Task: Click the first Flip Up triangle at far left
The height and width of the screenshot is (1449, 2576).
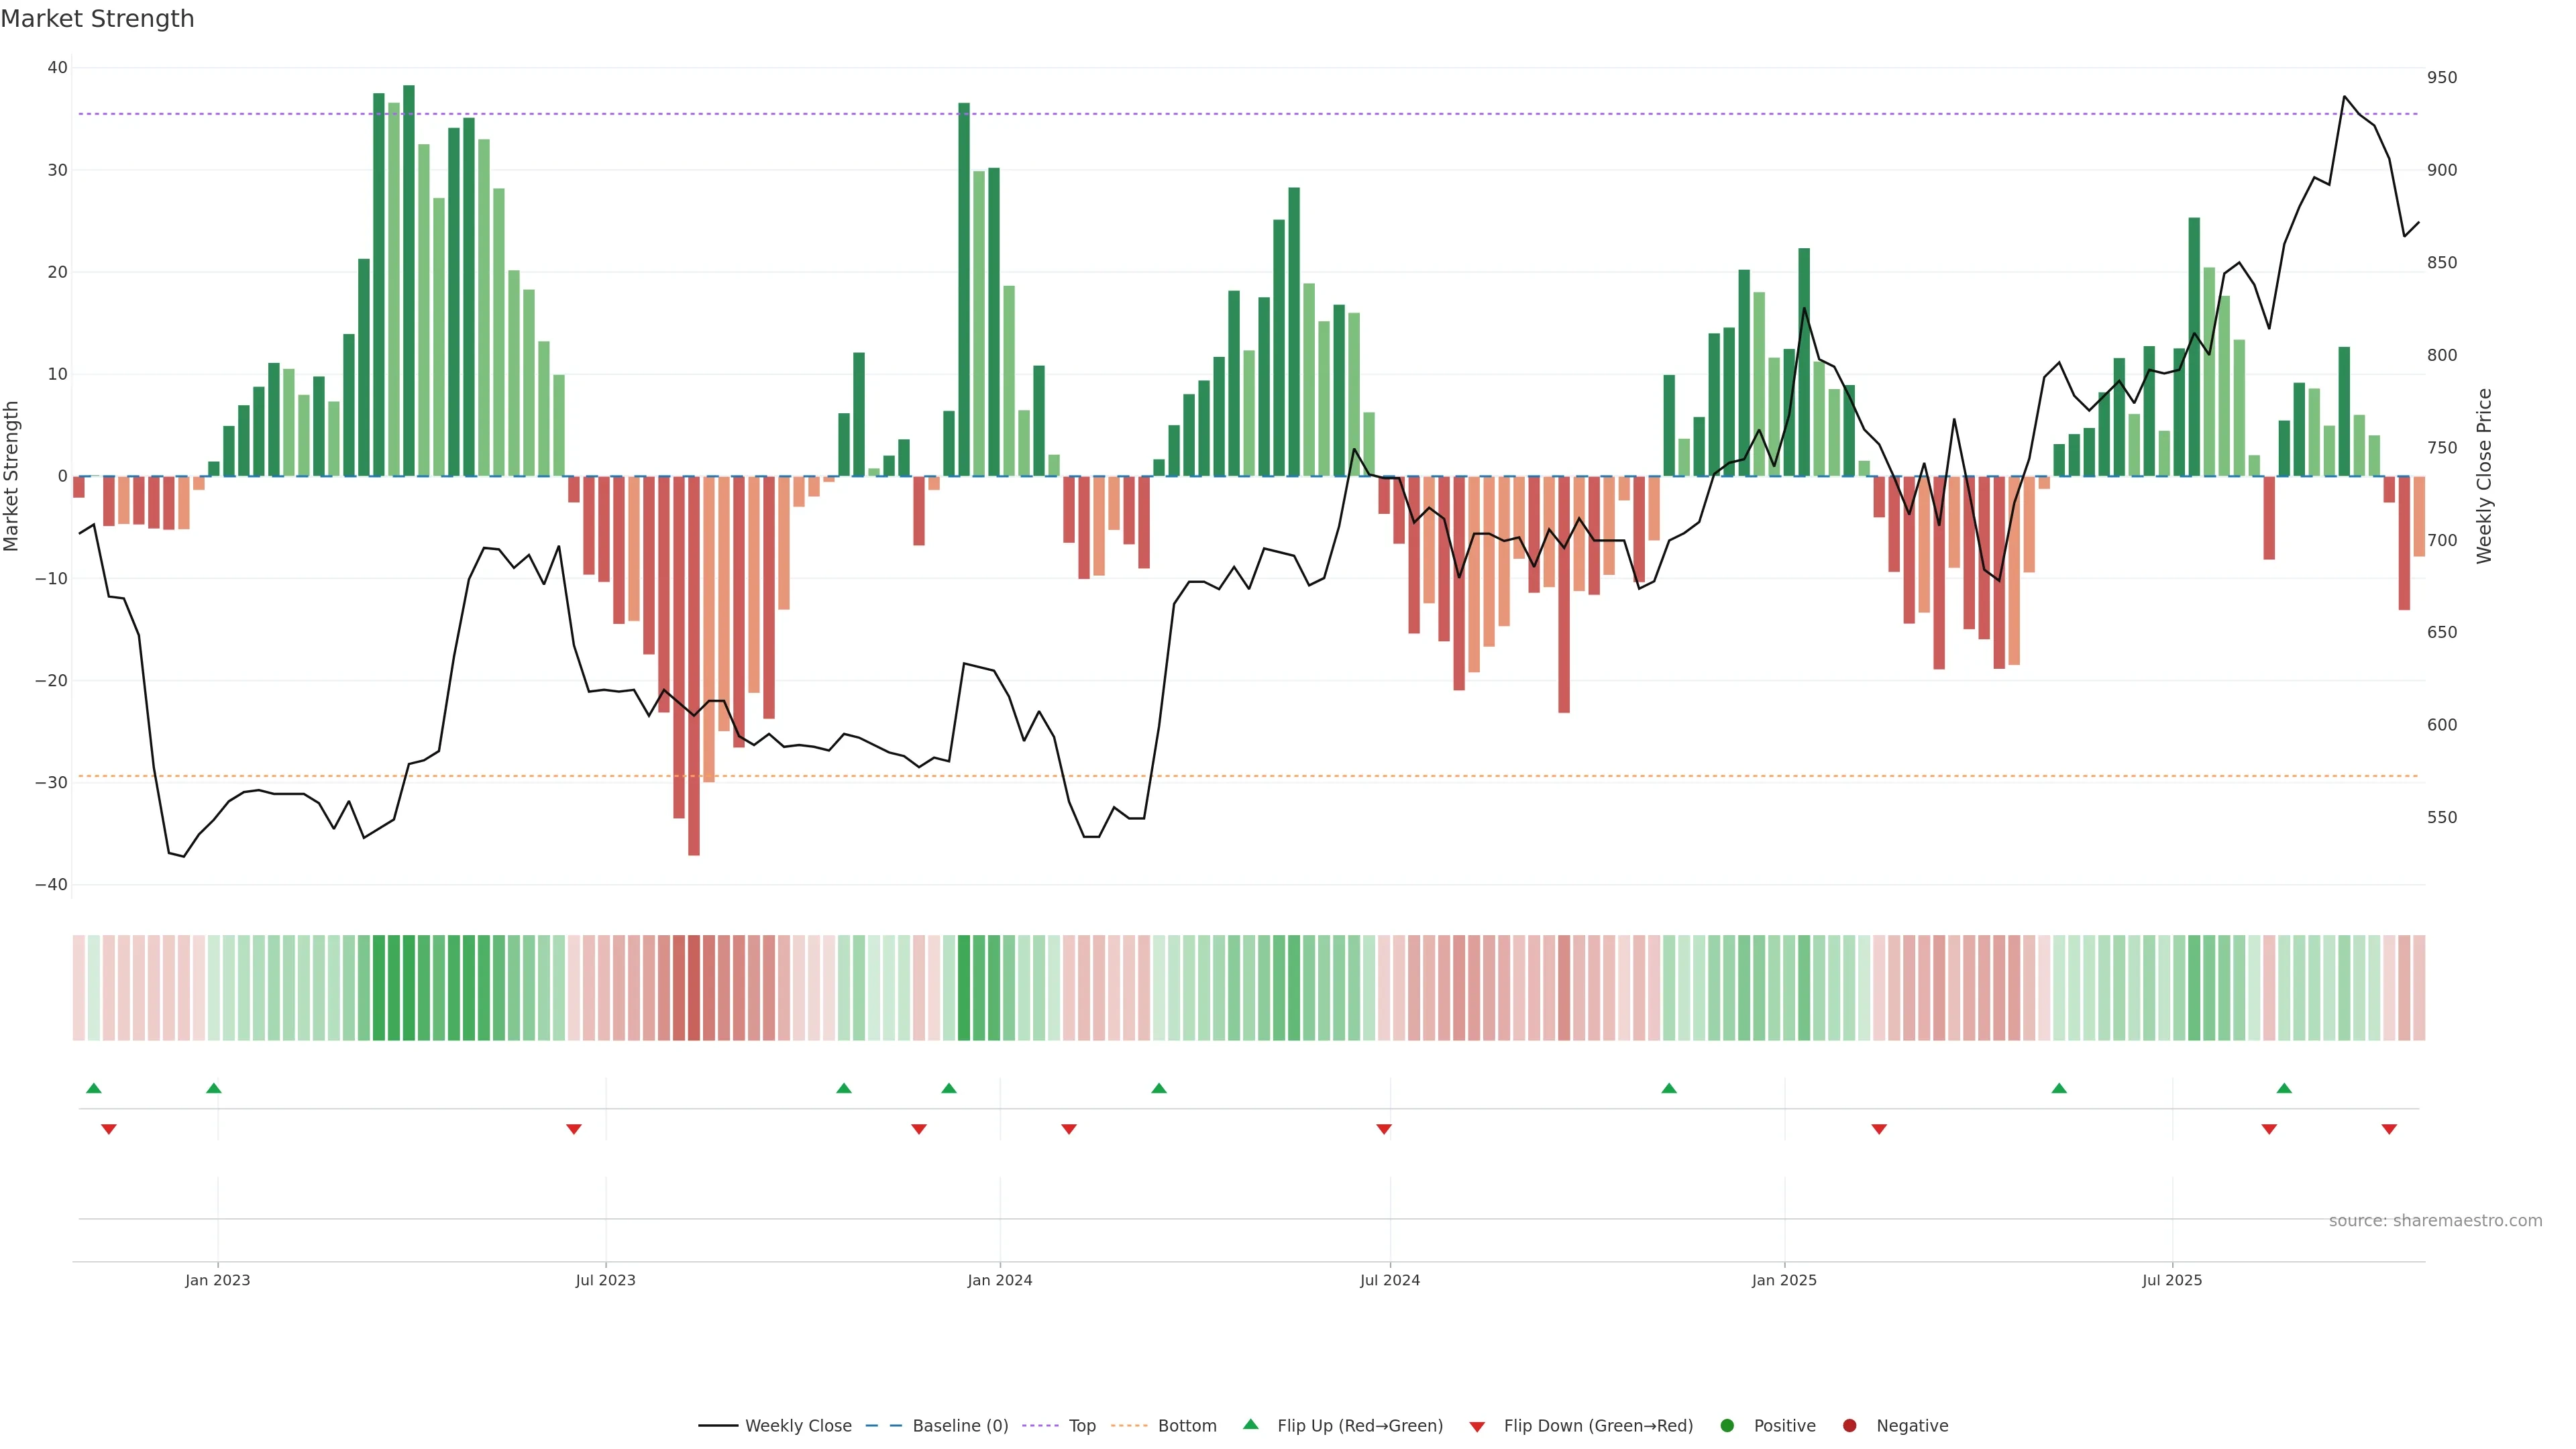Action: (94, 1088)
